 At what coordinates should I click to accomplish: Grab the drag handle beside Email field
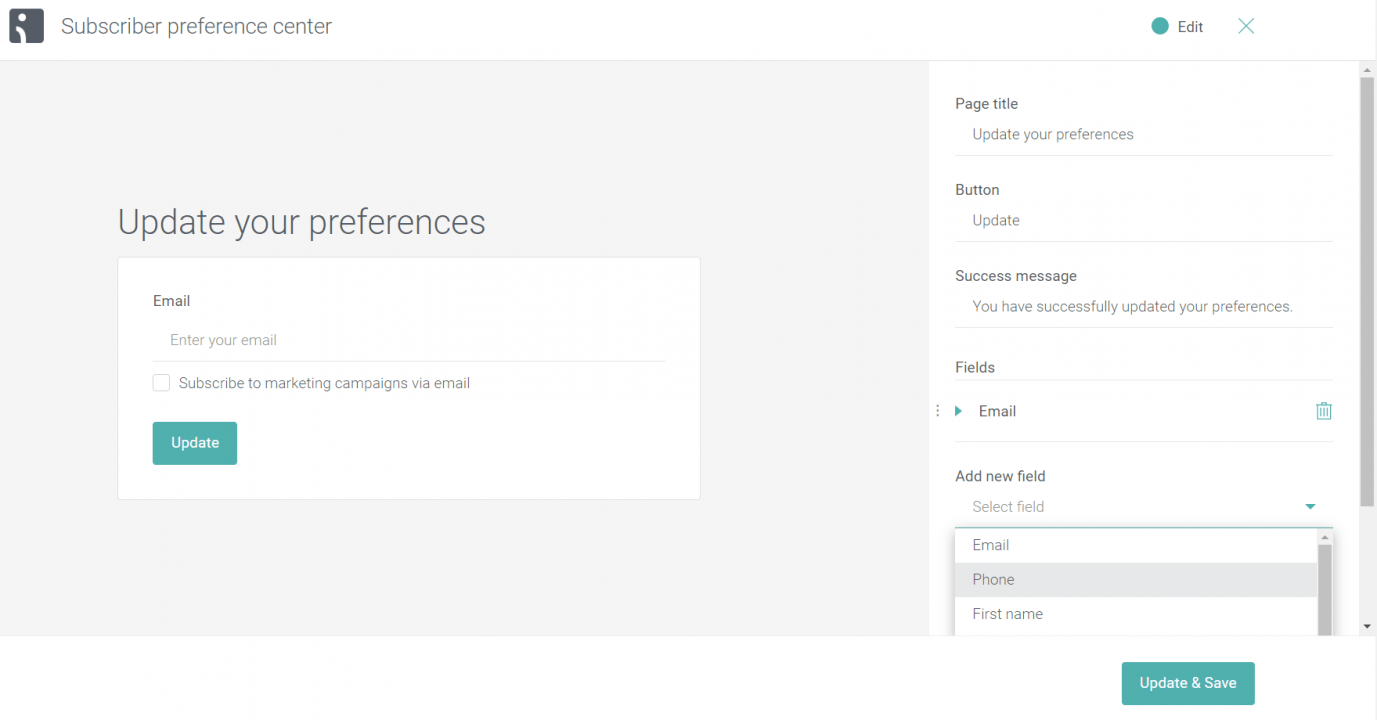pos(937,411)
